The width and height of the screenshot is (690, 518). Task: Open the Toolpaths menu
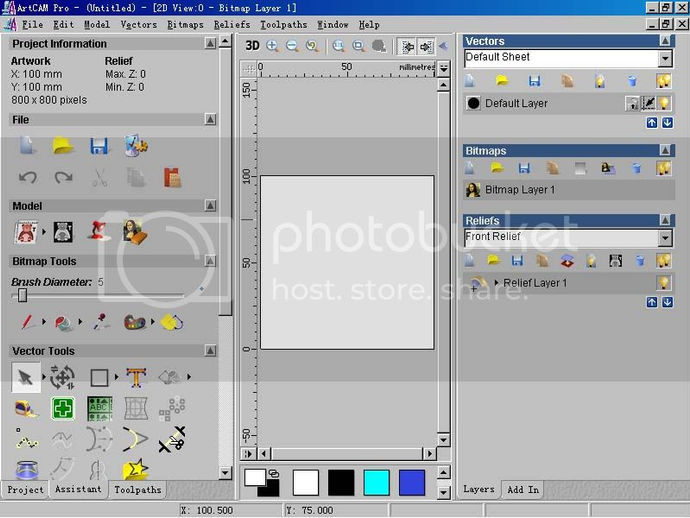click(283, 25)
